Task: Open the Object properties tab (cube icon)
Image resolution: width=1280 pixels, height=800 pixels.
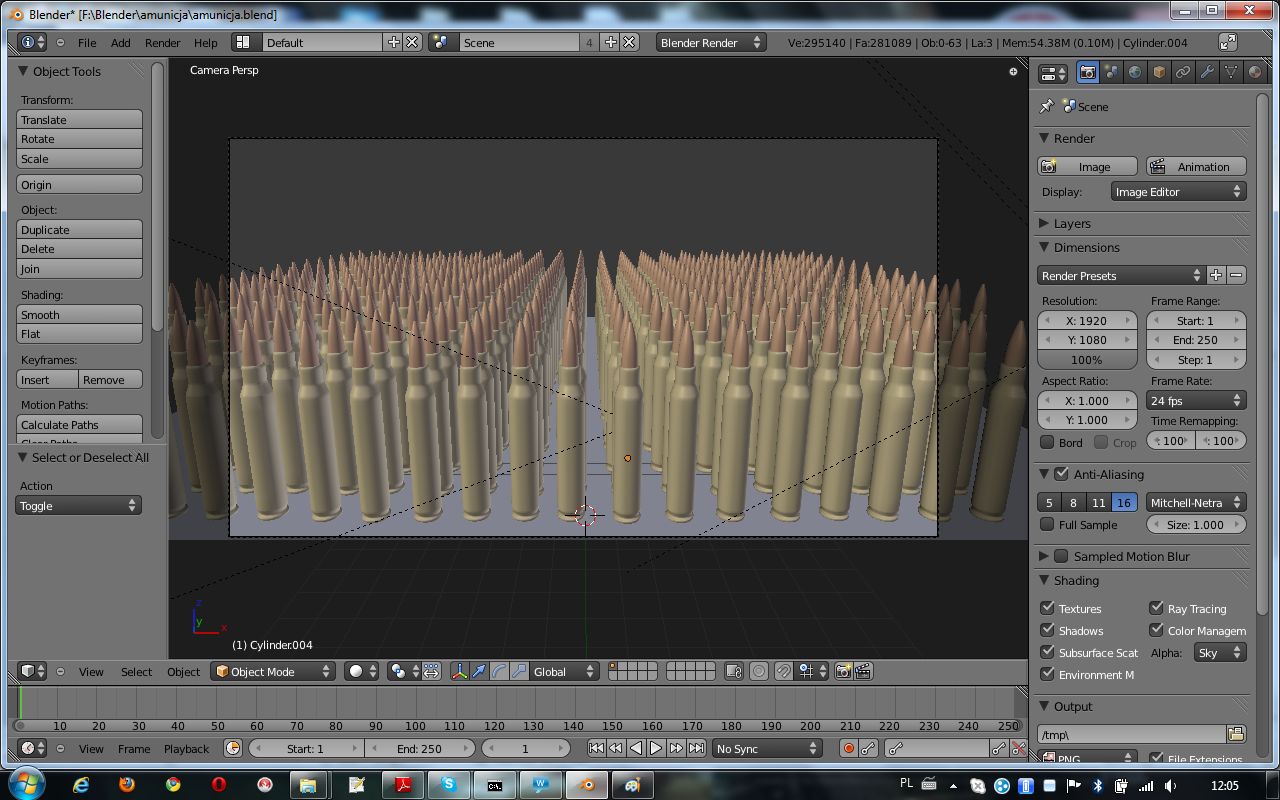Action: pos(1159,73)
